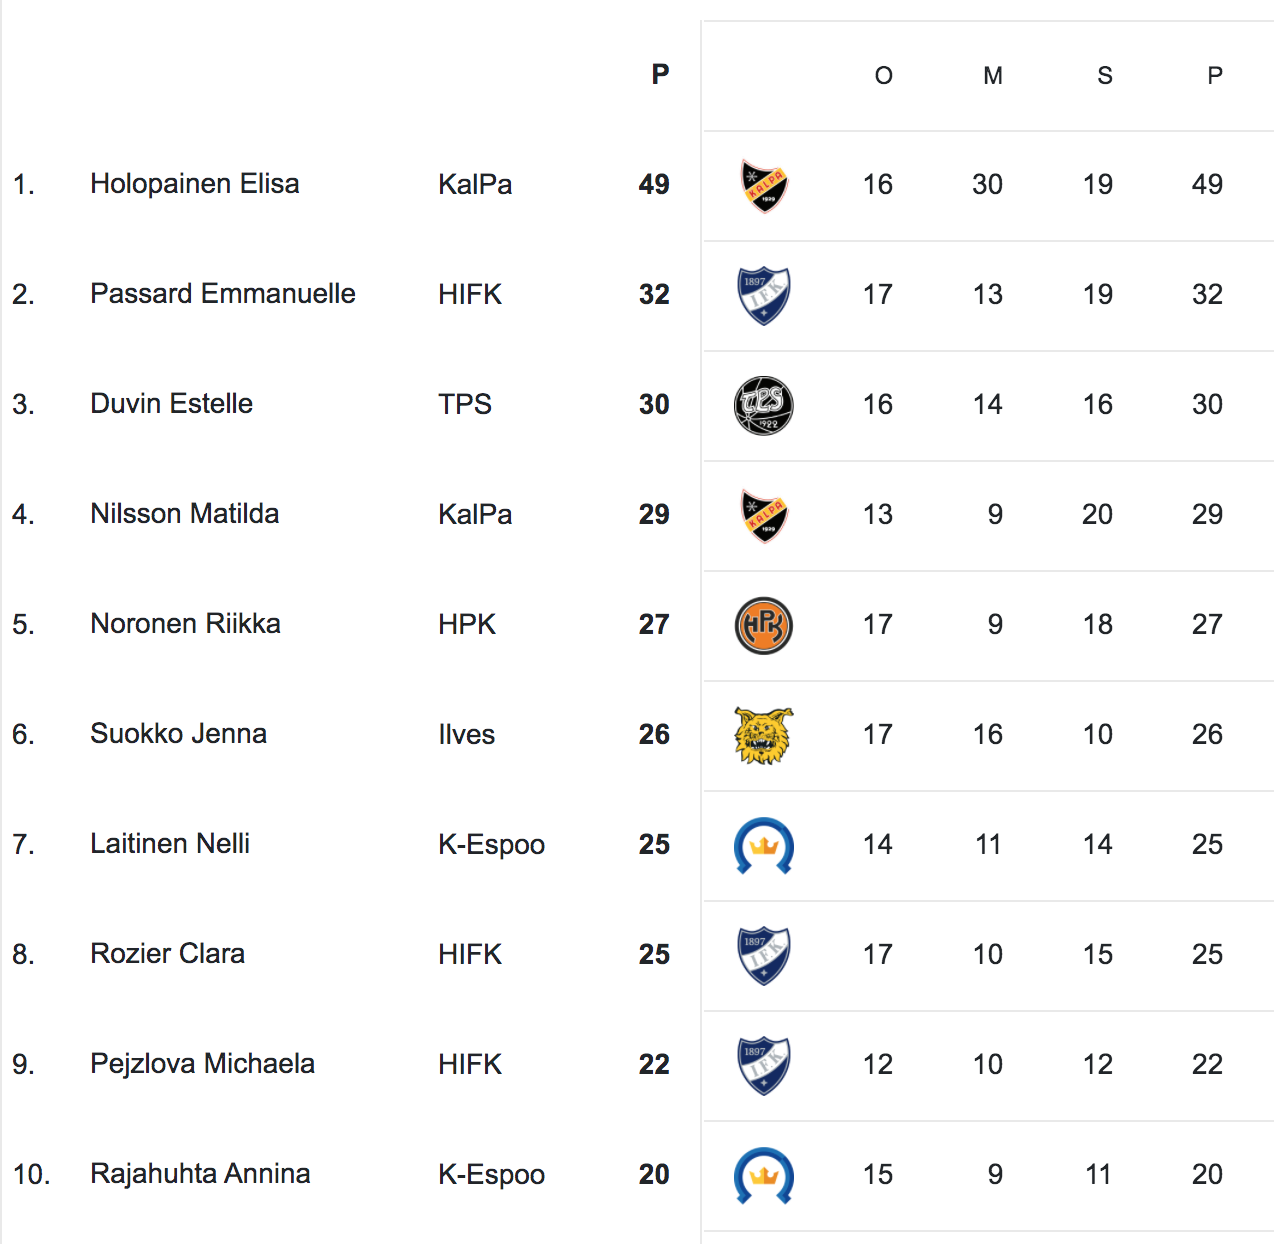Open player Holopainen Elisa

[x=195, y=184]
